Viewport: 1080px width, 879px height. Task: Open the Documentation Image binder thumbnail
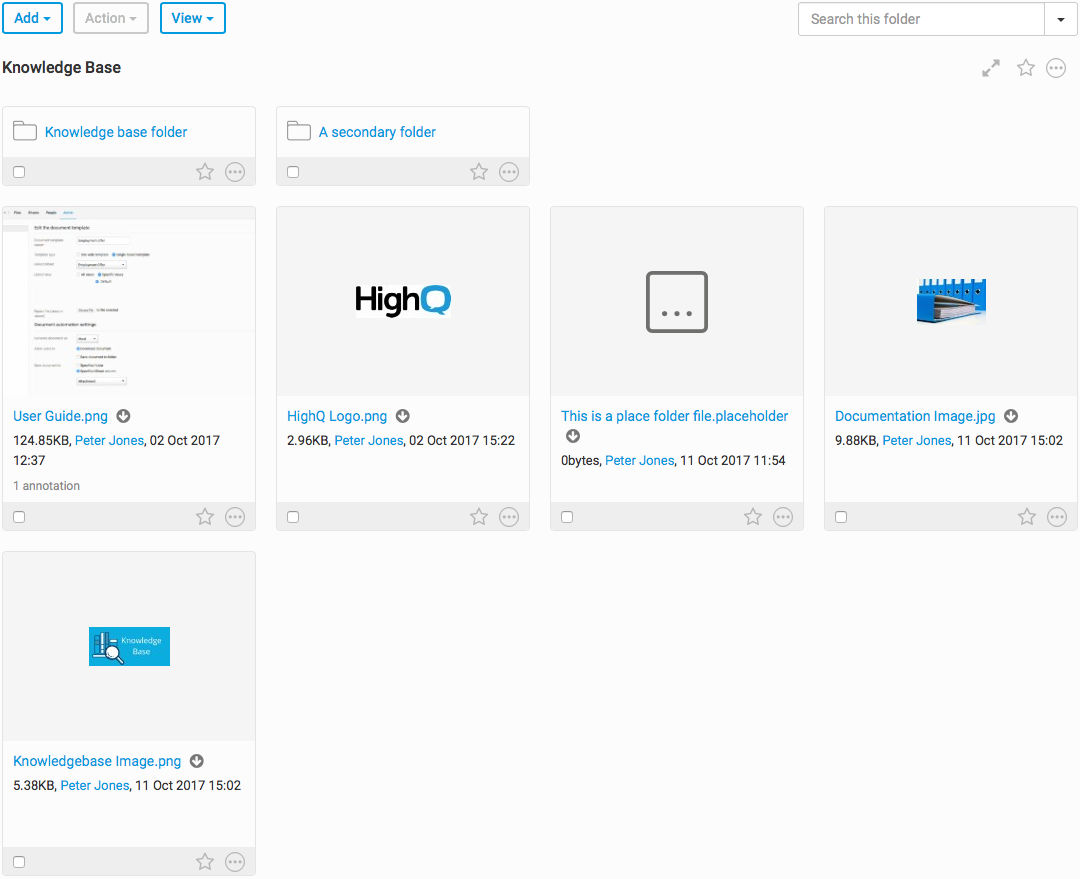point(951,300)
